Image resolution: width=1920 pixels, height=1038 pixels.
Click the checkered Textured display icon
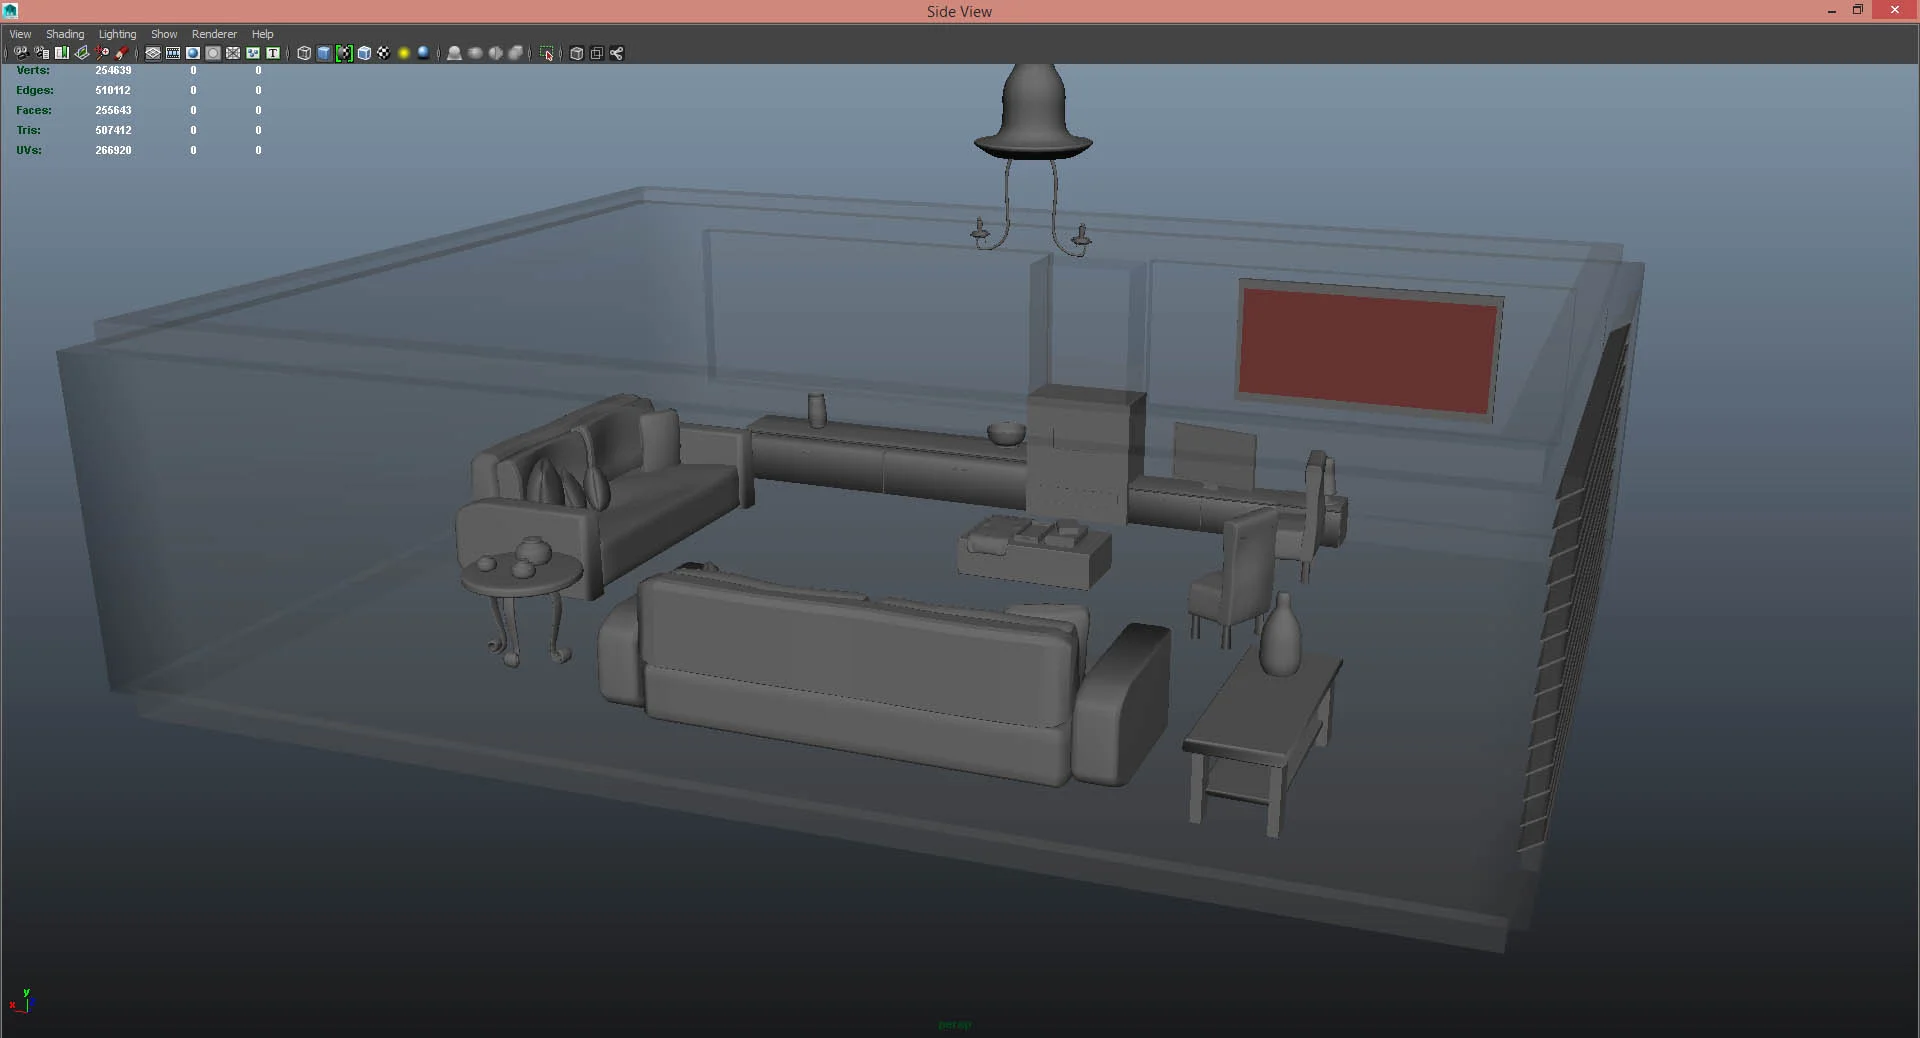(x=384, y=53)
